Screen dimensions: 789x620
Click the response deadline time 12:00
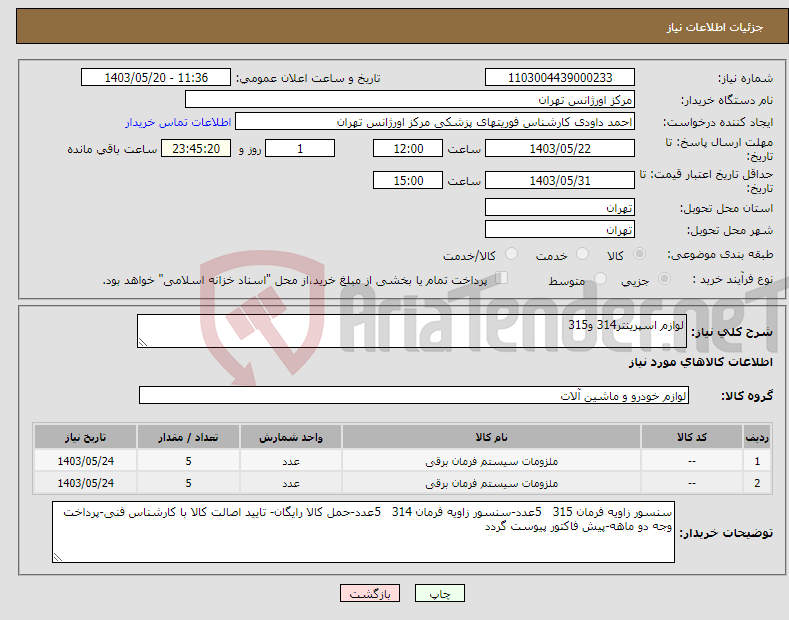click(x=408, y=148)
